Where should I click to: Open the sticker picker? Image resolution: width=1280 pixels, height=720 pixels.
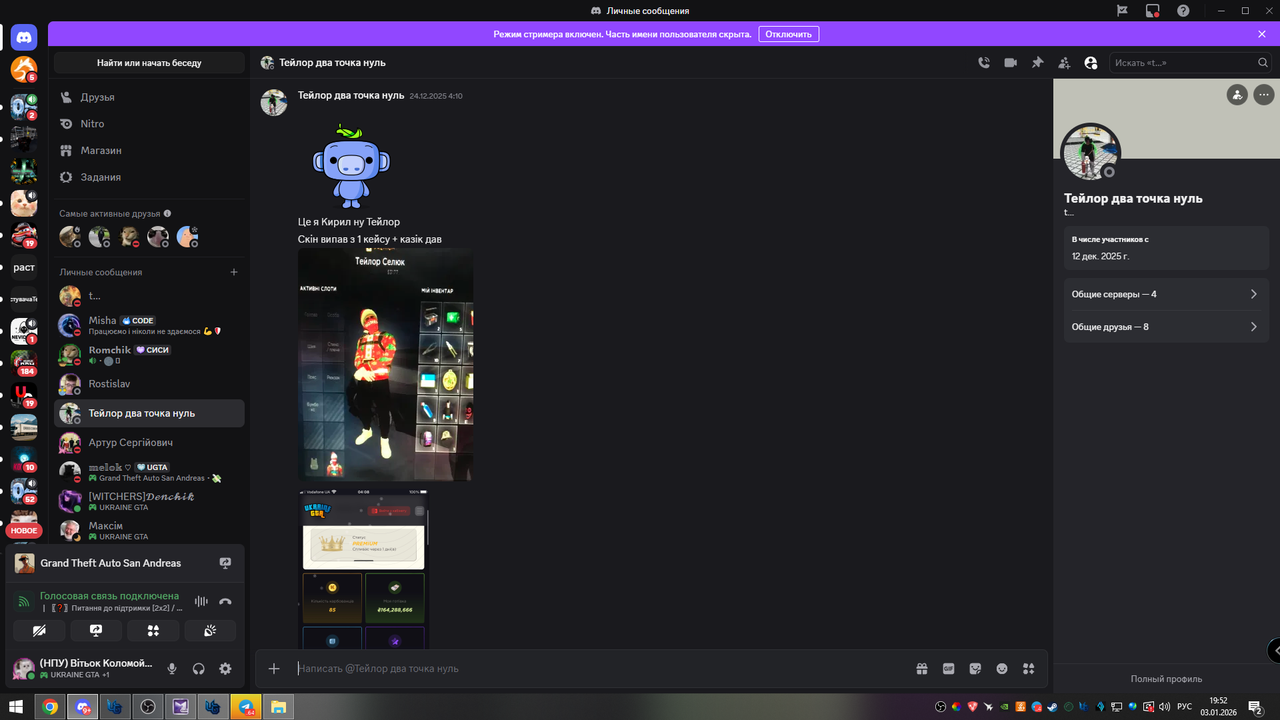pos(975,669)
